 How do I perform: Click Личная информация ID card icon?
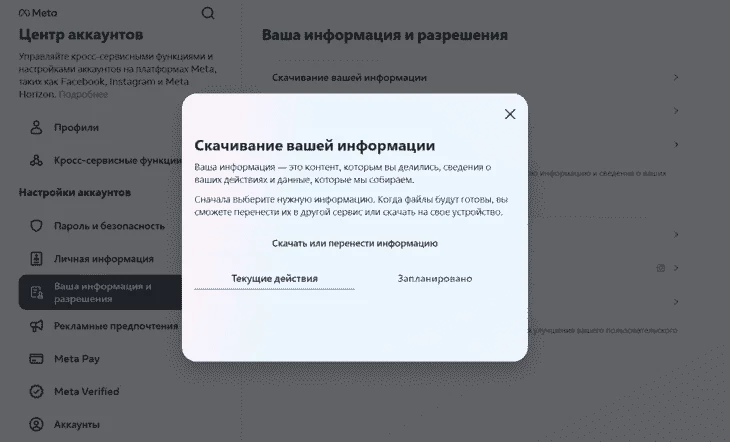click(36, 258)
